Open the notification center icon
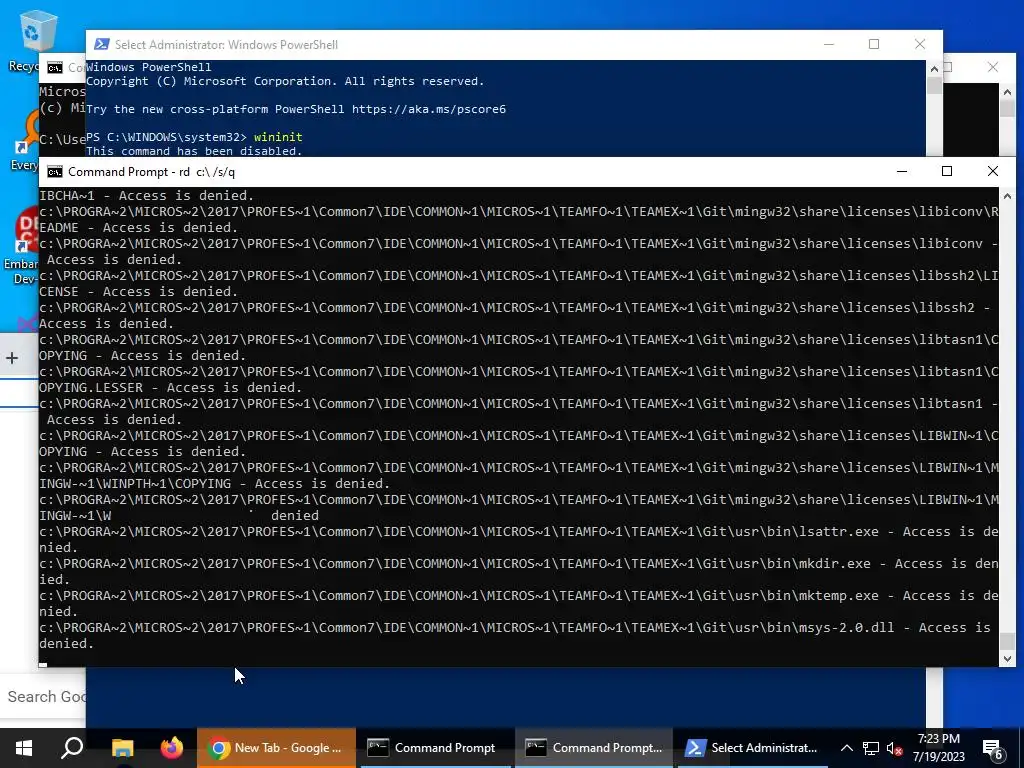Screen dimensions: 1024x768 pos(993,748)
